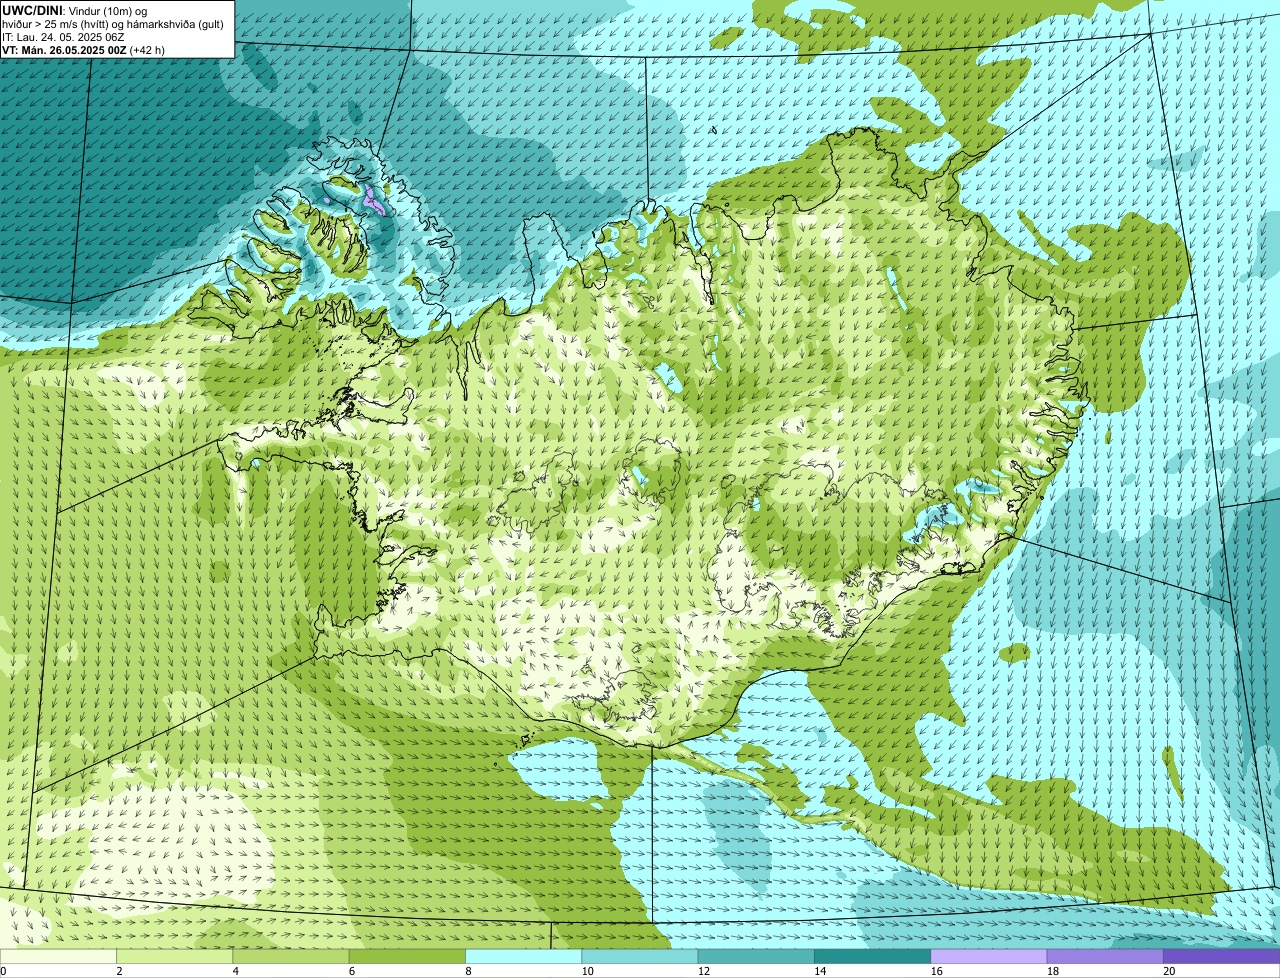Viewport: 1280px width, 978px height.
Task: Click the 14–16 m/s dark teal legend swatch
Action: [x=873, y=956]
